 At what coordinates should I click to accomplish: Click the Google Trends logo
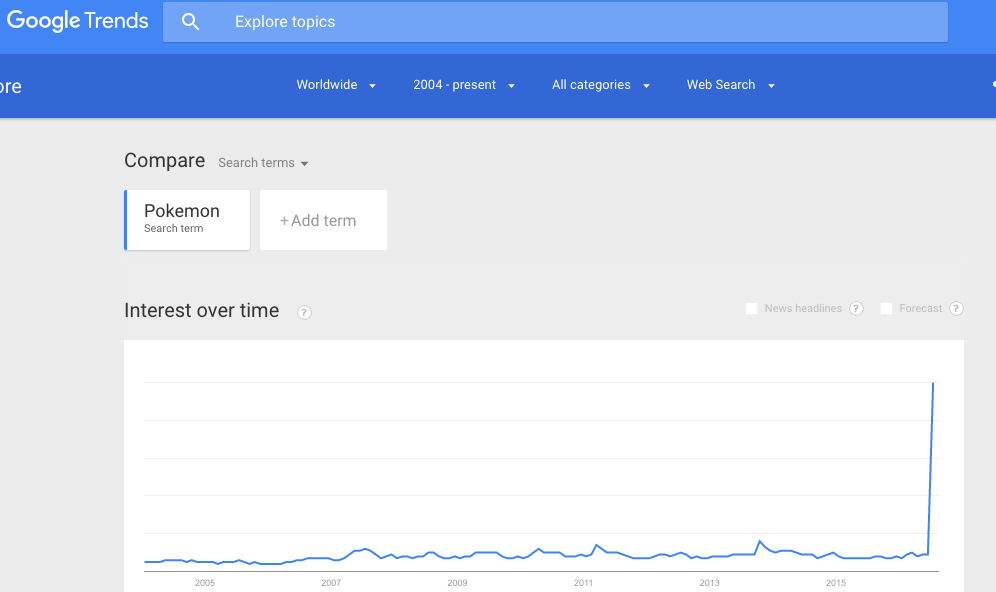77,21
